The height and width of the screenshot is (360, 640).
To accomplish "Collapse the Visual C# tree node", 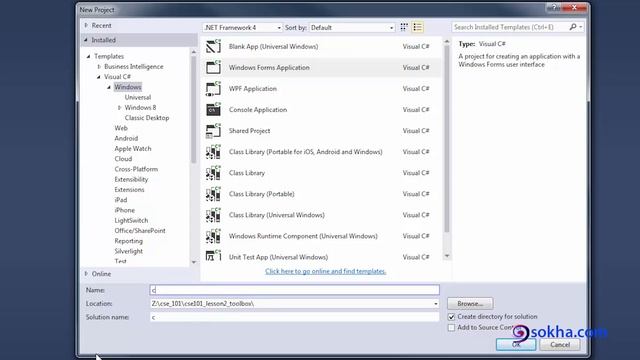I will click(99, 77).
